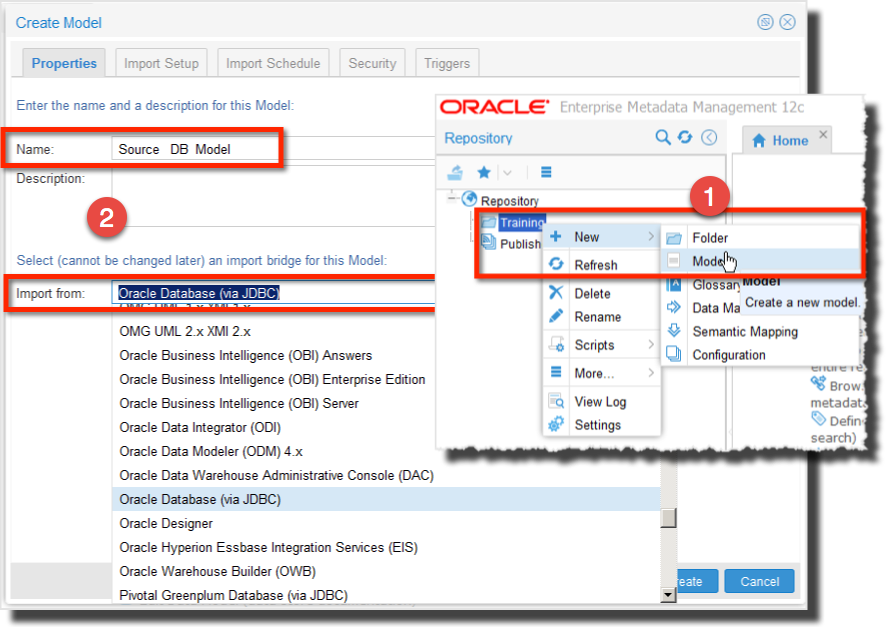Click the Repository refresh arrows icon
The width and height of the screenshot is (886, 627).
[x=685, y=137]
